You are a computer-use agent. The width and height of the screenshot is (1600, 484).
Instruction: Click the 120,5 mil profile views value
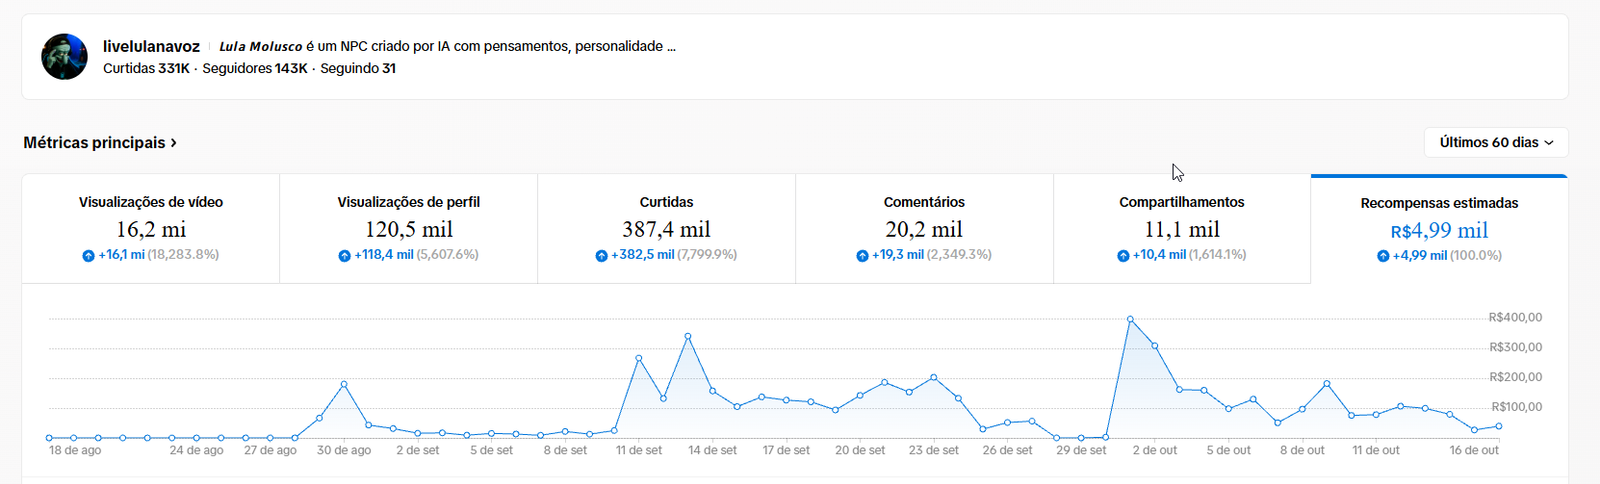point(409,229)
